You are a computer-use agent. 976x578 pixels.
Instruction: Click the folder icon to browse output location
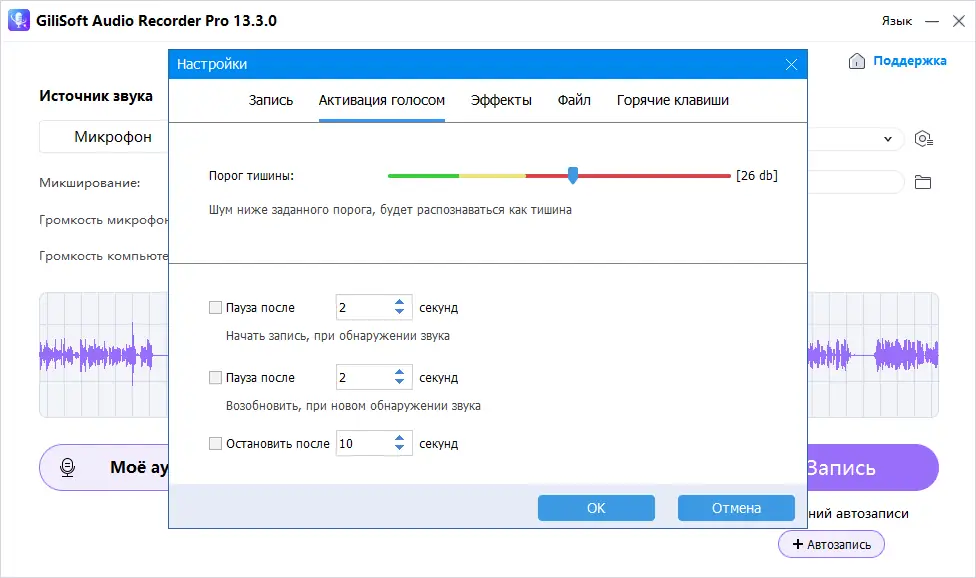(923, 182)
